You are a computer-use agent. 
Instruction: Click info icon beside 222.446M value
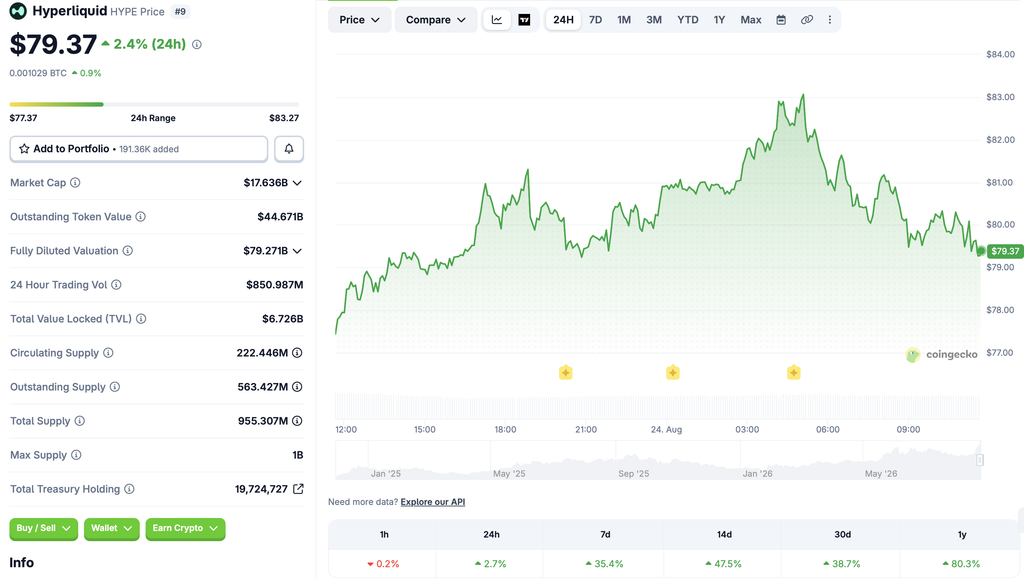pos(297,352)
